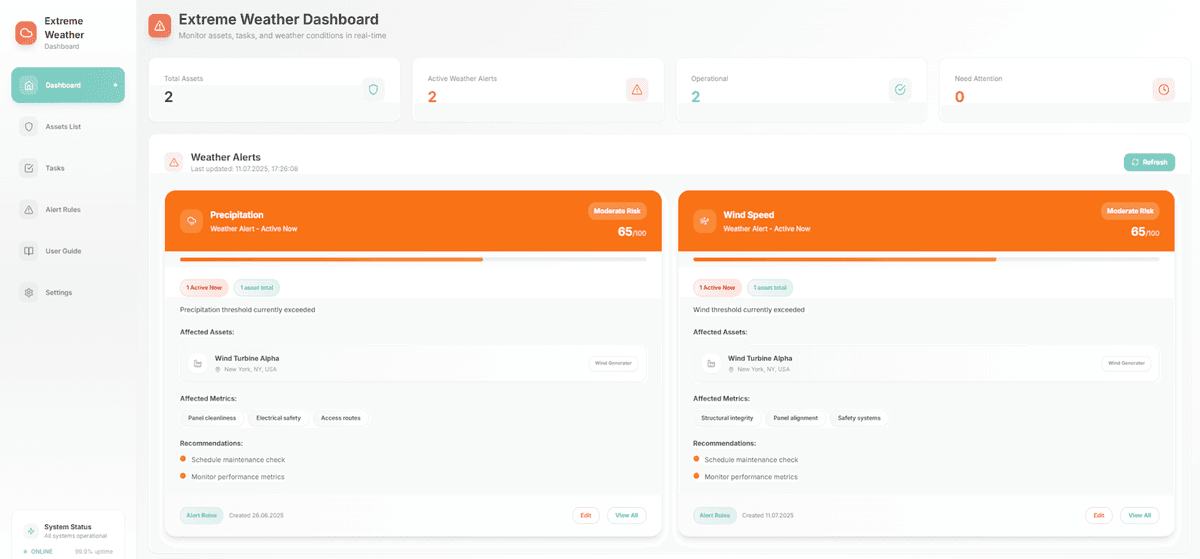Click the warning triangle on Active Weather Alerts card

(x=636, y=89)
